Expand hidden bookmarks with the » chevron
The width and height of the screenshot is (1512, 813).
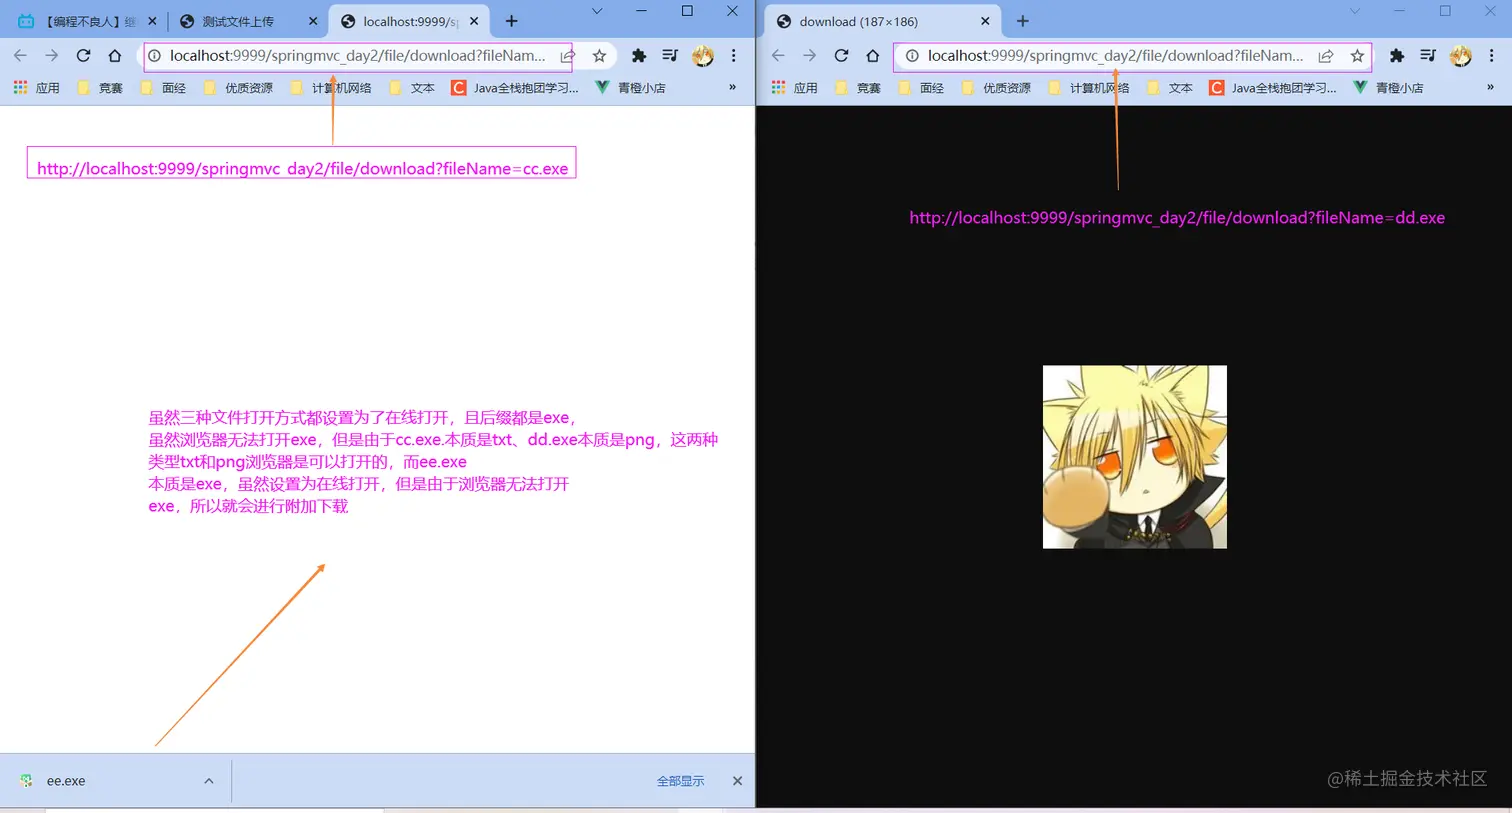point(731,87)
